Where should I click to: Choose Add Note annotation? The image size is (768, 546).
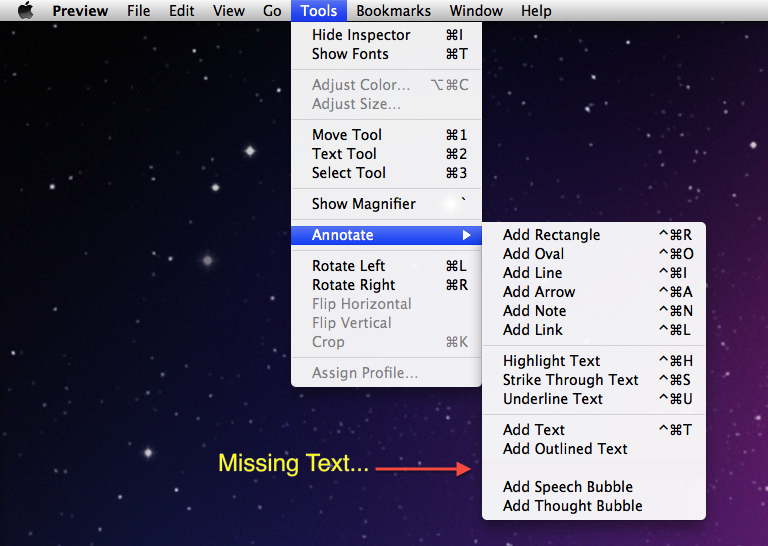pyautogui.click(x=594, y=311)
